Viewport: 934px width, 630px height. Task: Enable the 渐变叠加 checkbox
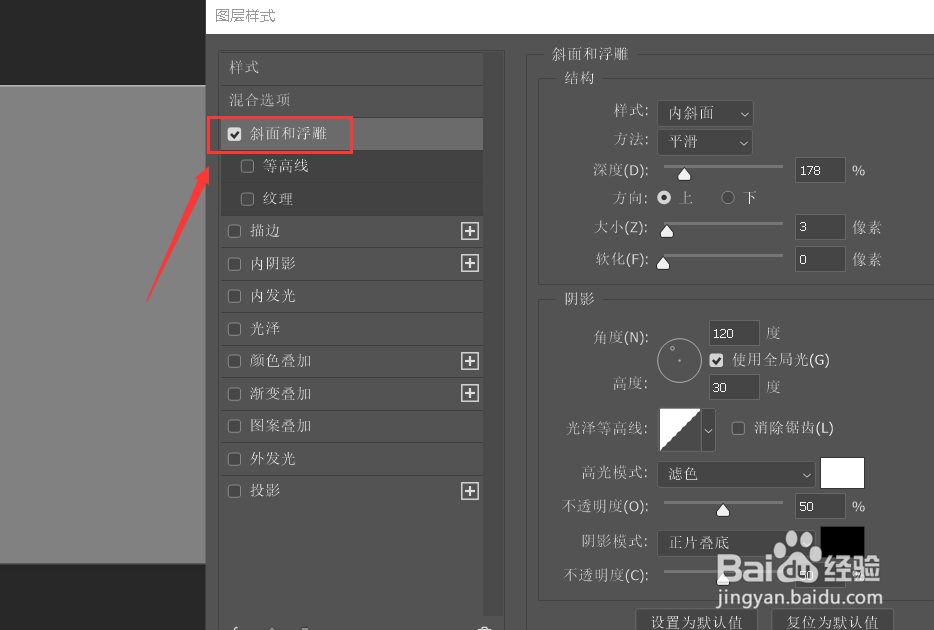coord(234,394)
